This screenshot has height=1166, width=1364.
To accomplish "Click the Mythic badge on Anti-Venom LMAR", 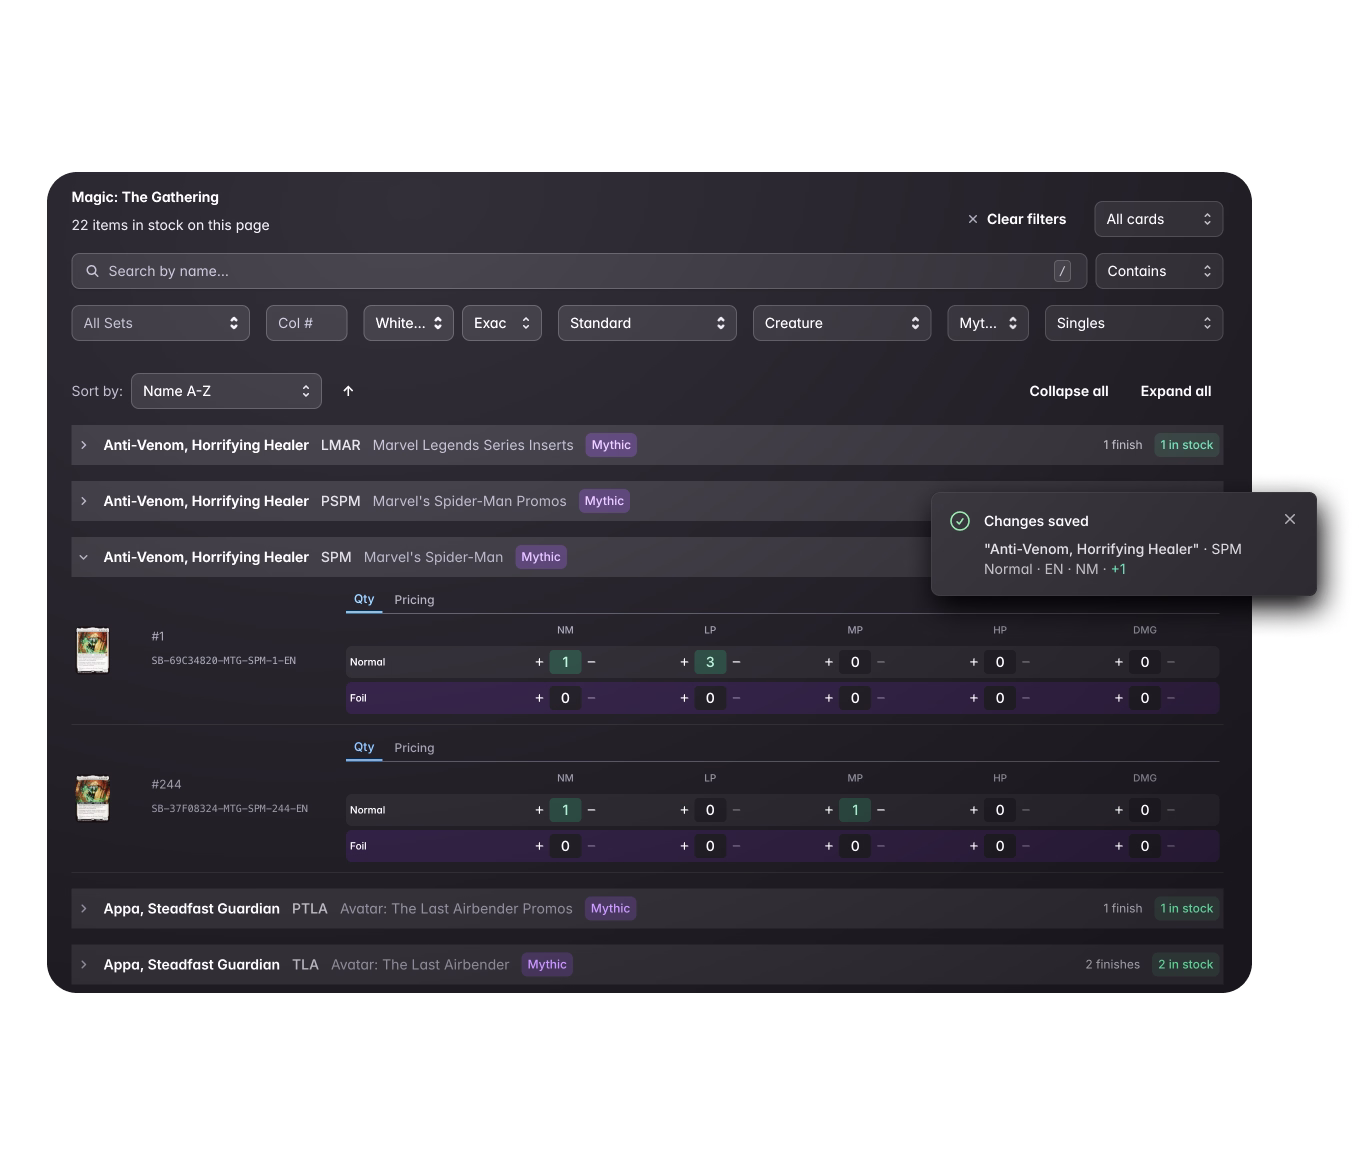I will (x=611, y=445).
